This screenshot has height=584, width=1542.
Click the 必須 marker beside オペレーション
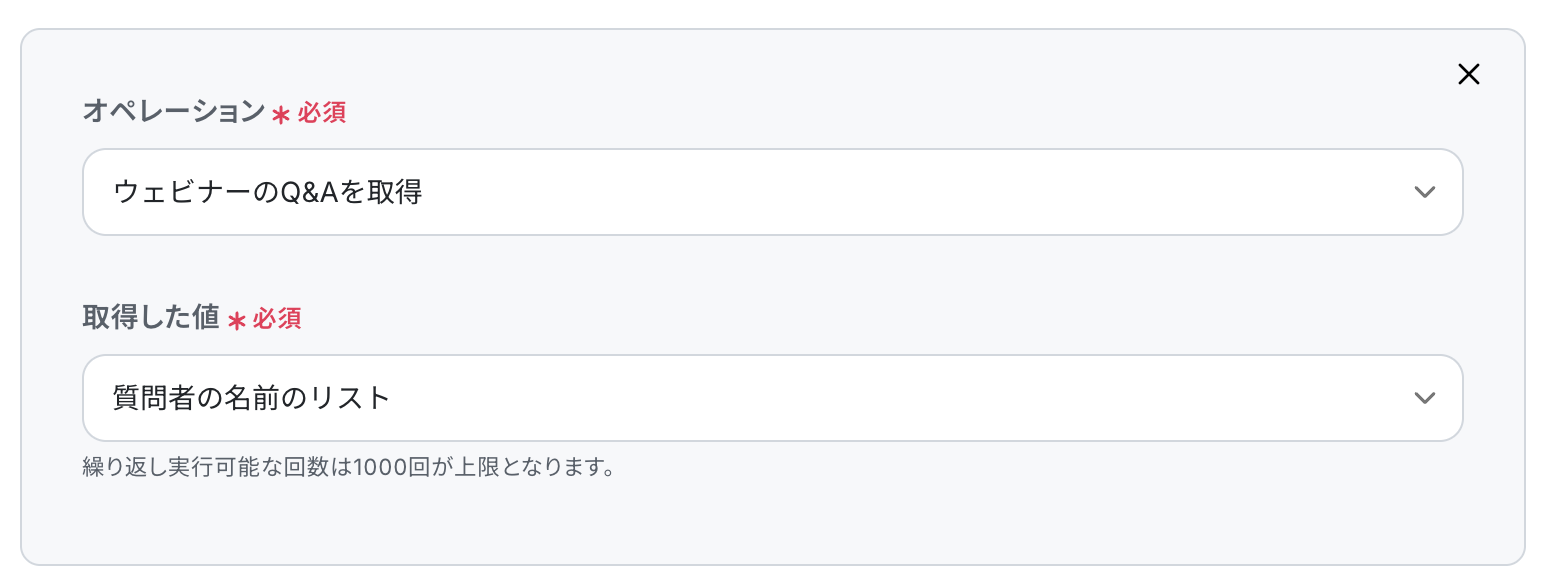click(321, 113)
